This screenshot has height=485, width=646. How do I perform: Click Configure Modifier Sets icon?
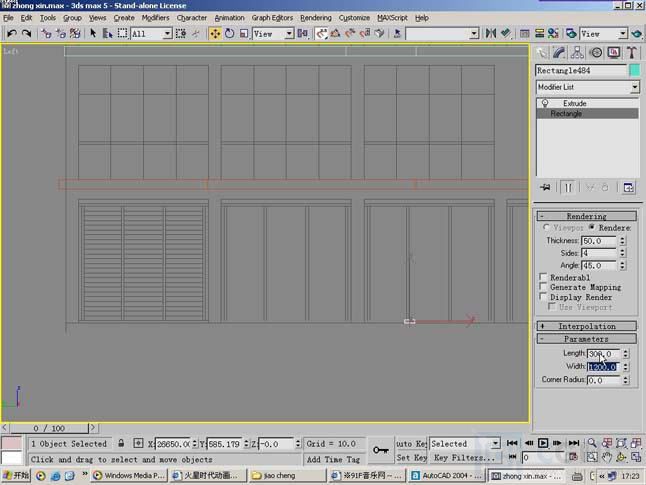(x=628, y=187)
